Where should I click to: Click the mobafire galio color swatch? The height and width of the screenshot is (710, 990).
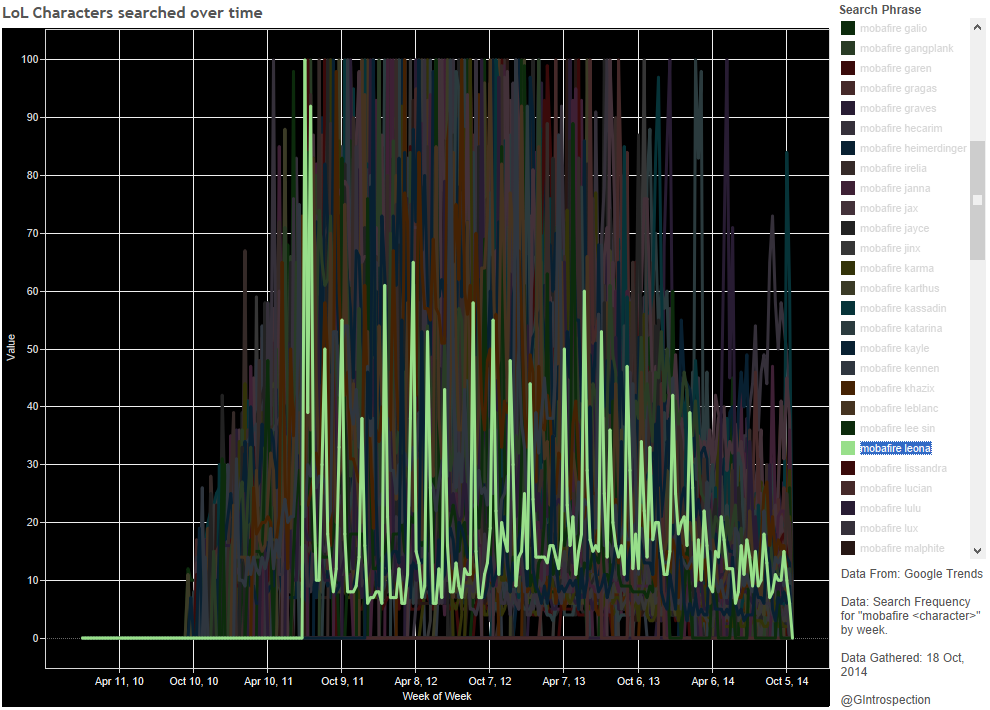(848, 28)
